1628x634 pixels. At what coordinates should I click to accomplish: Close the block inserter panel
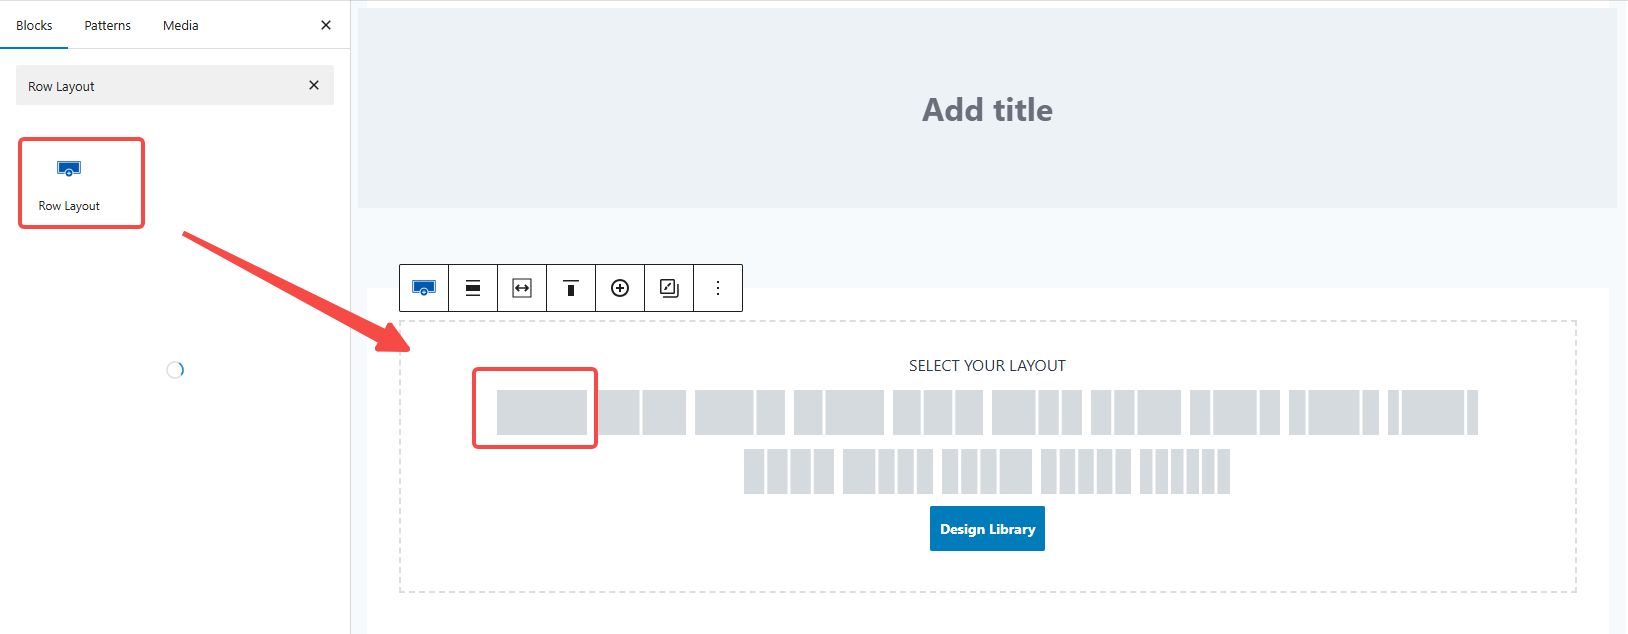coord(326,25)
